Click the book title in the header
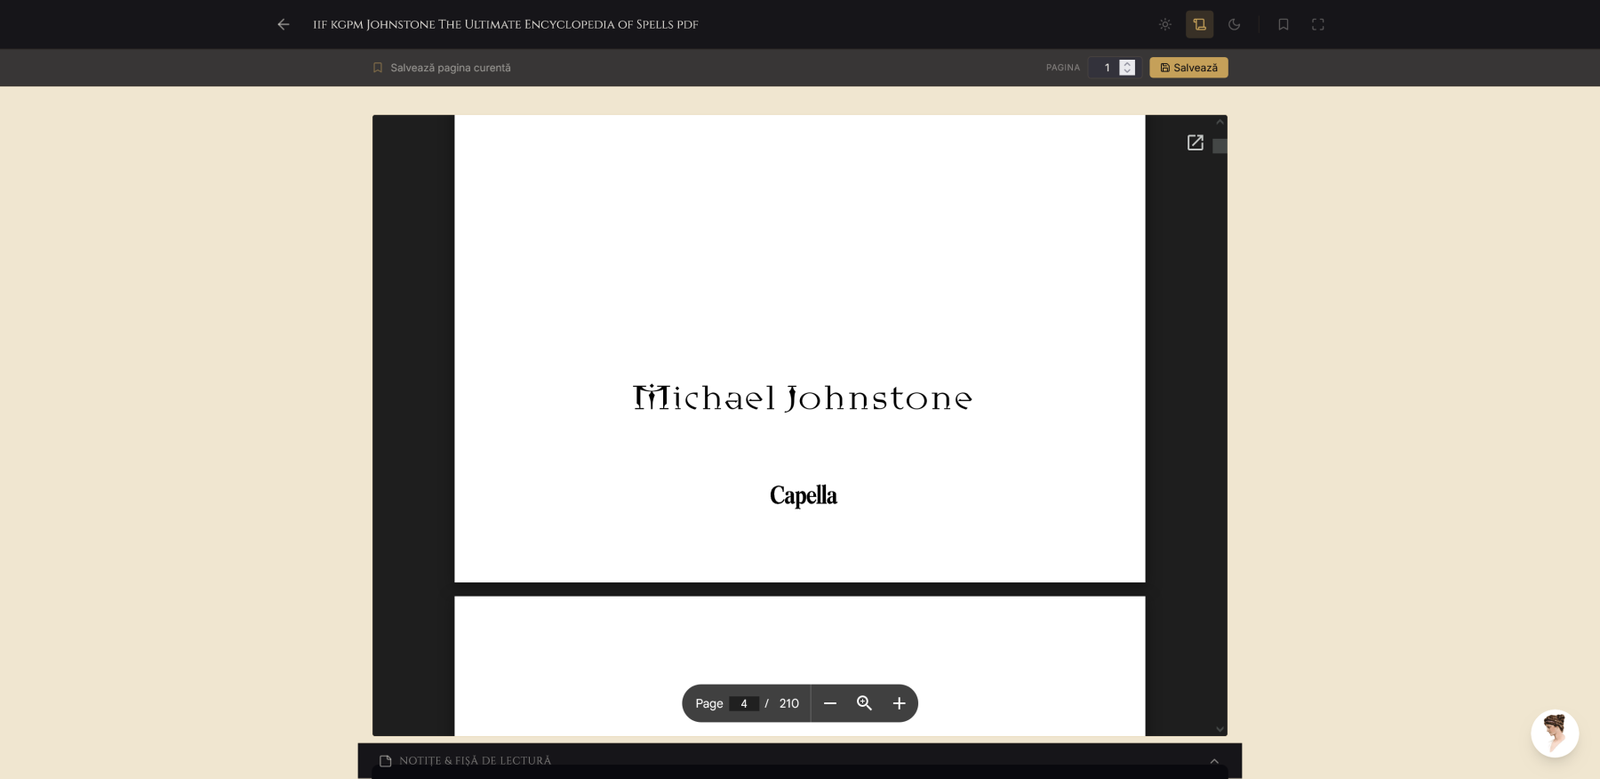 (x=505, y=24)
